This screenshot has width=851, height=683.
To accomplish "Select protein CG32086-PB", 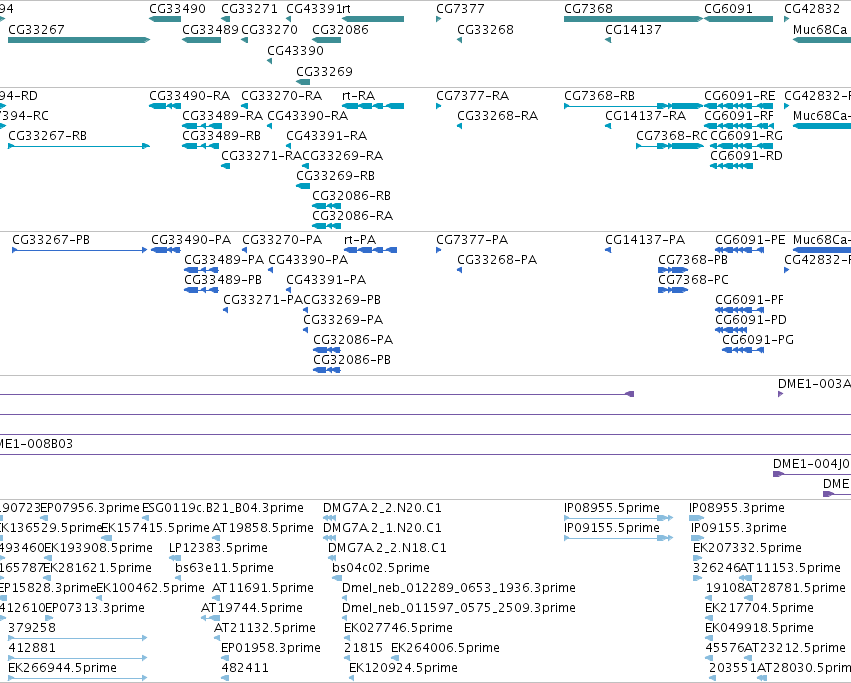I will (352, 359).
